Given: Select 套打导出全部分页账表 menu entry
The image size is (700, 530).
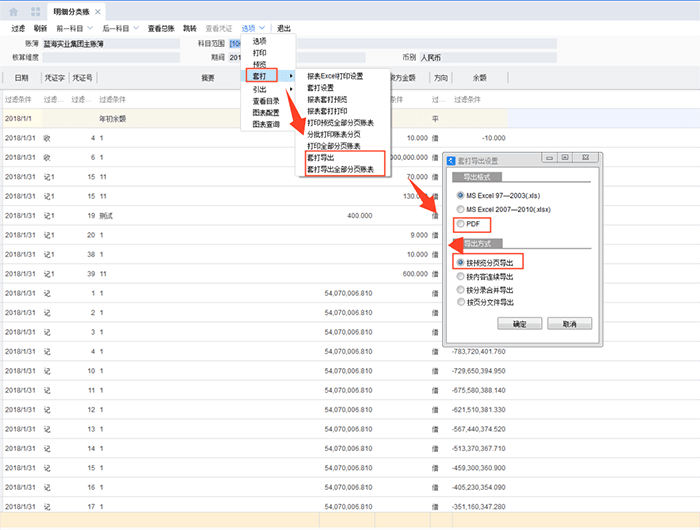Looking at the screenshot, I should tap(340, 170).
